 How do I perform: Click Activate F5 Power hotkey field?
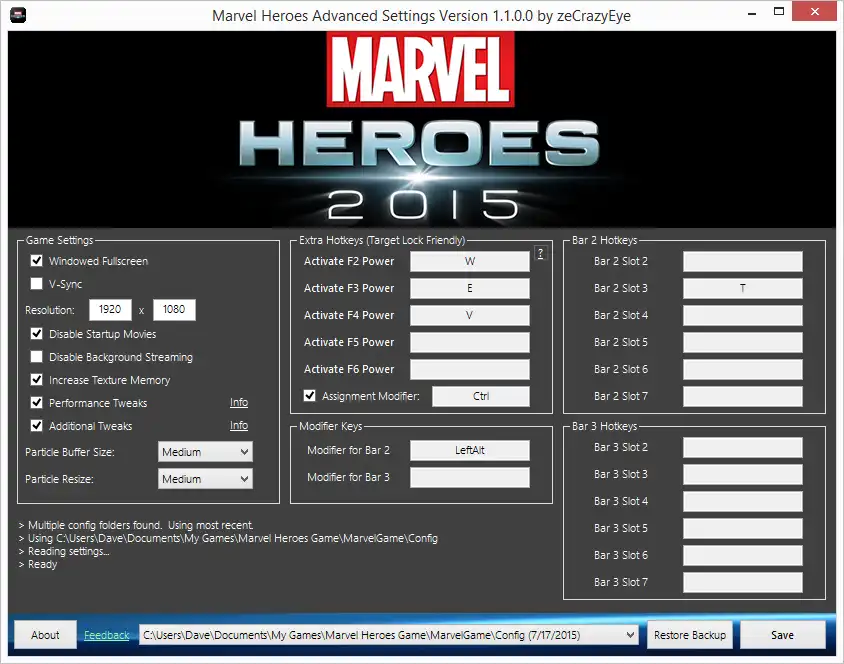pyautogui.click(x=469, y=342)
